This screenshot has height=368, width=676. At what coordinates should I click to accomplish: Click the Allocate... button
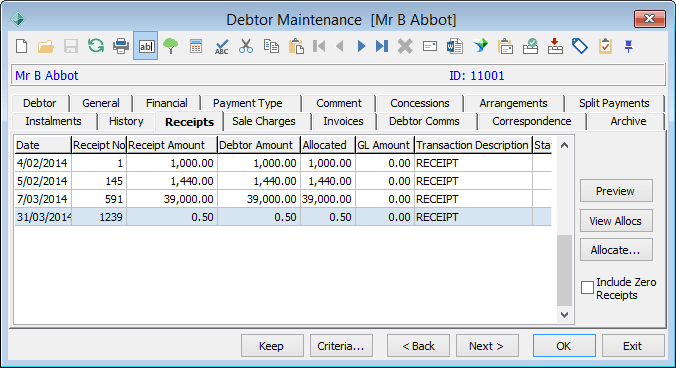click(x=616, y=250)
